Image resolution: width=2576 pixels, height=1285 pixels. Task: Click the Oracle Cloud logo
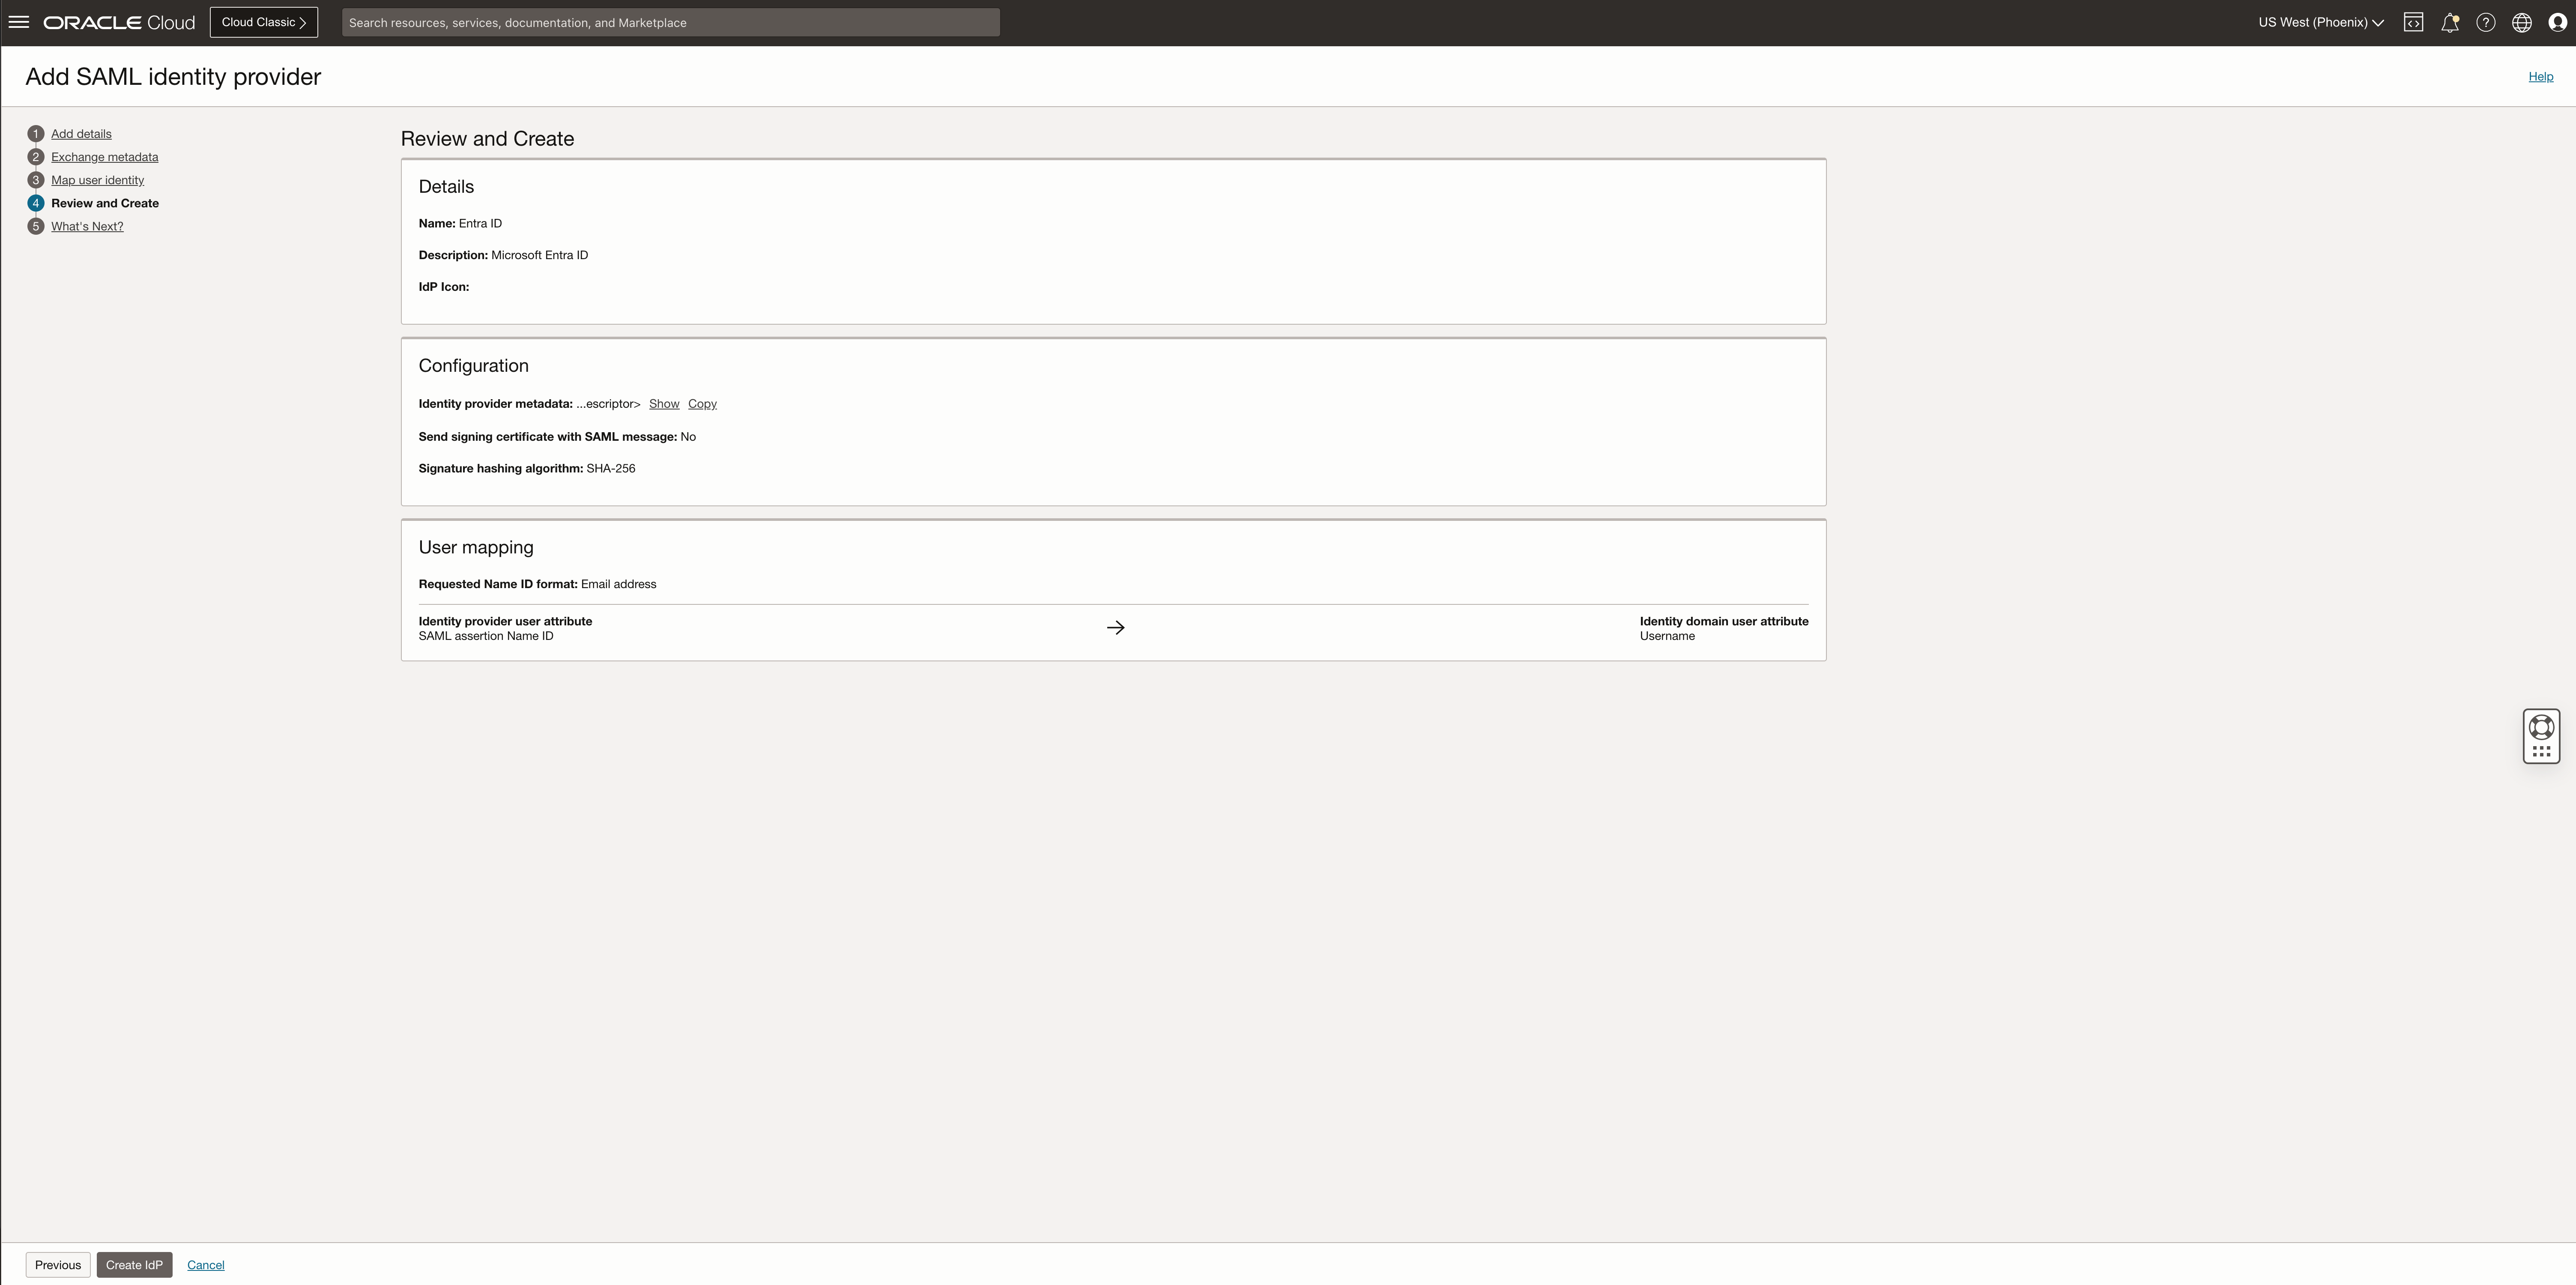(x=119, y=22)
